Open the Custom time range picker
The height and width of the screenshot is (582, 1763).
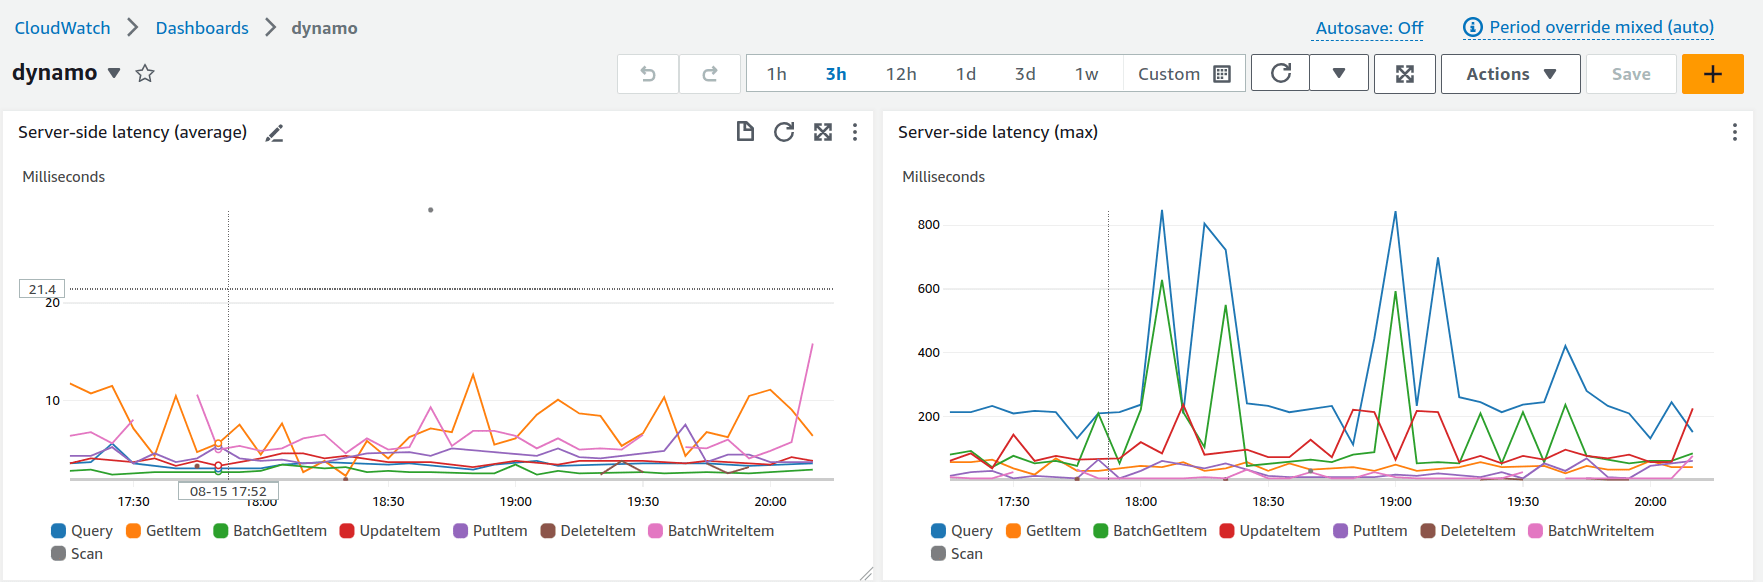point(1184,74)
